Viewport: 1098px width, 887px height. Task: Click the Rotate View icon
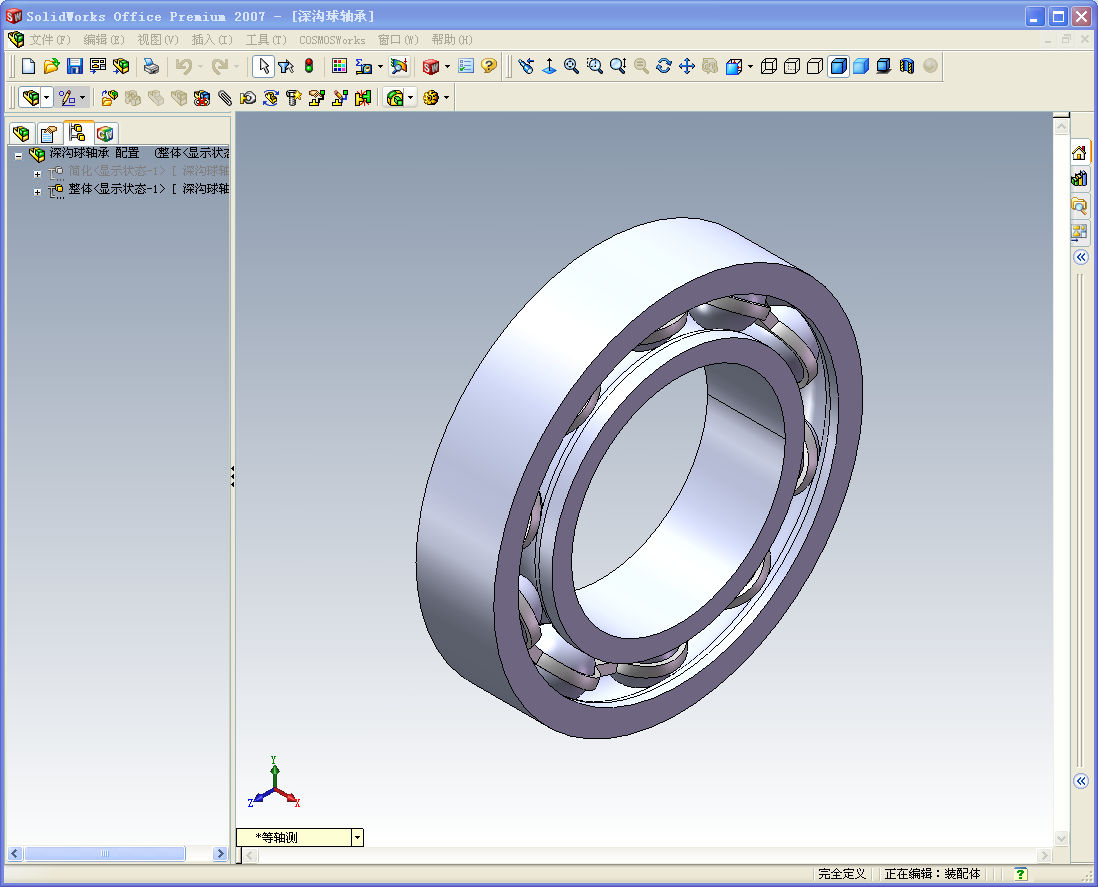pos(664,67)
